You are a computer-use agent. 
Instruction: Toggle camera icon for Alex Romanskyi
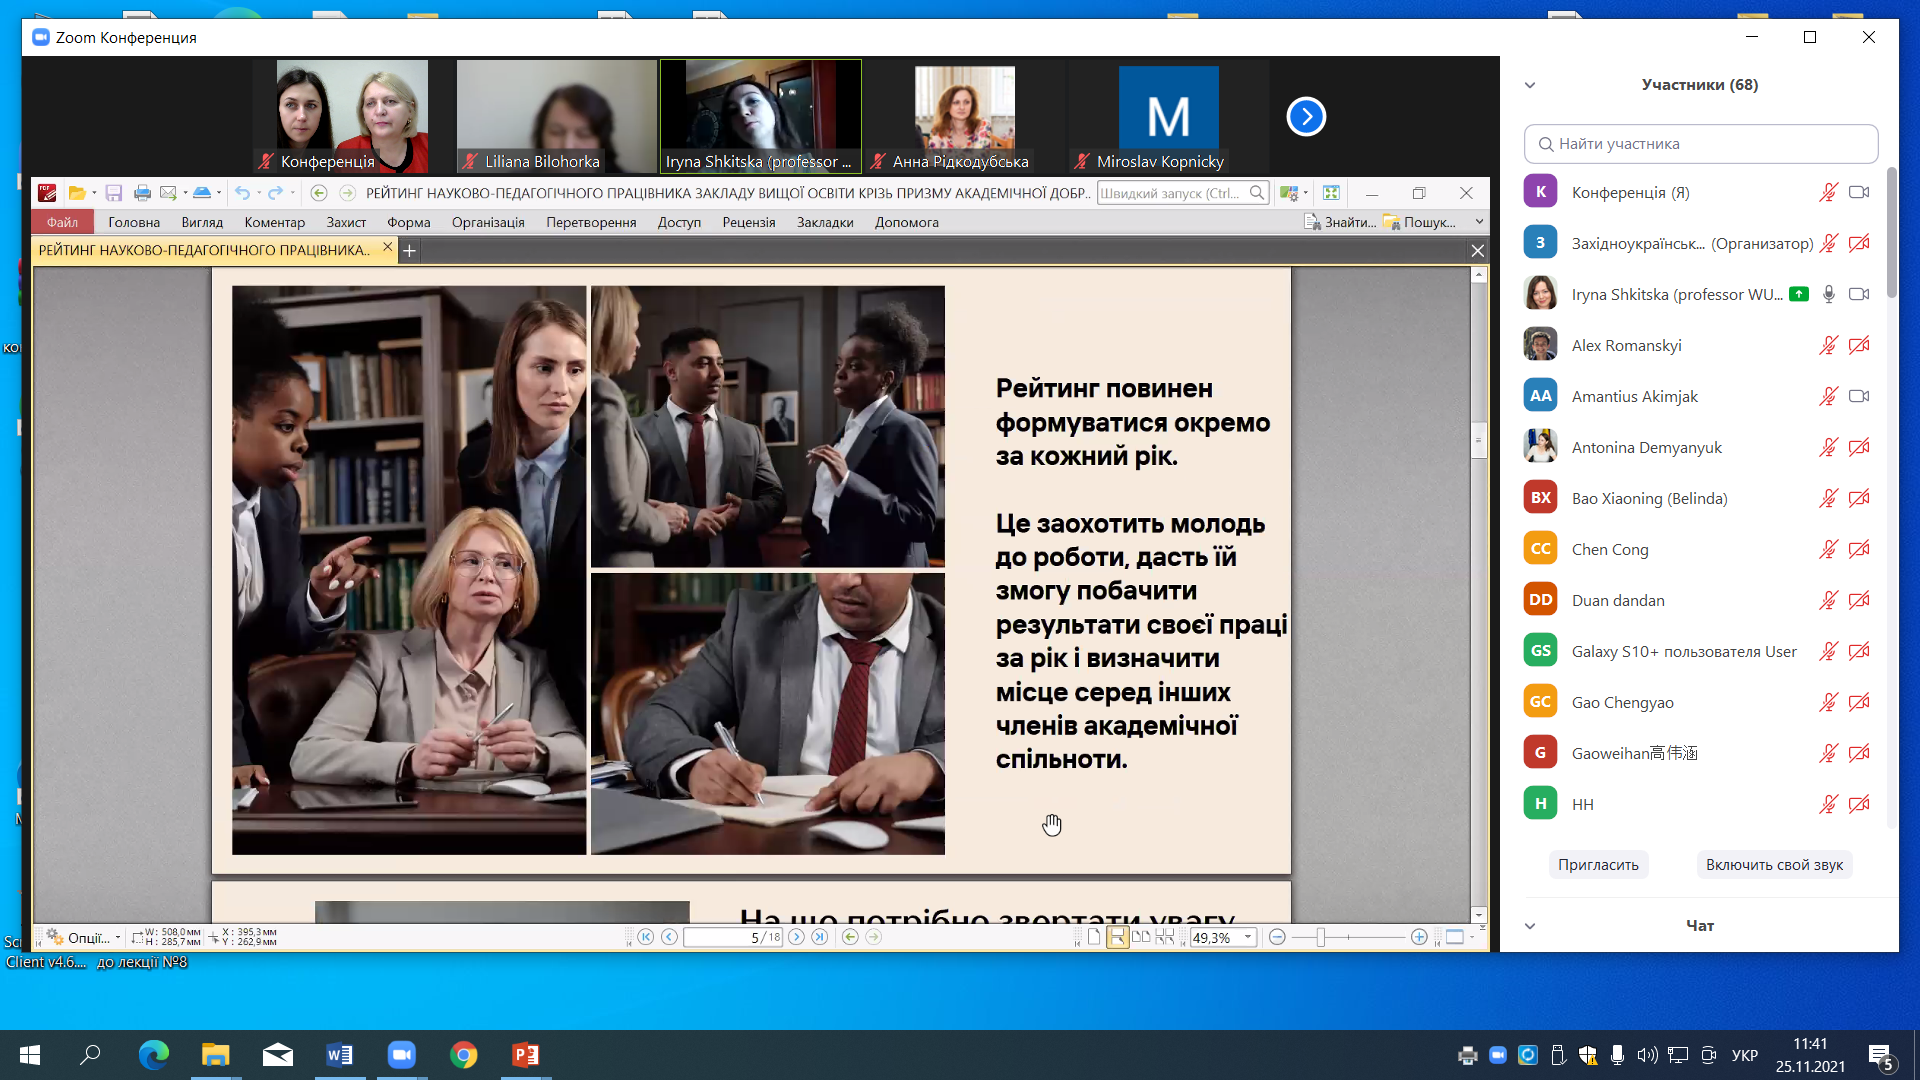[x=1859, y=345]
